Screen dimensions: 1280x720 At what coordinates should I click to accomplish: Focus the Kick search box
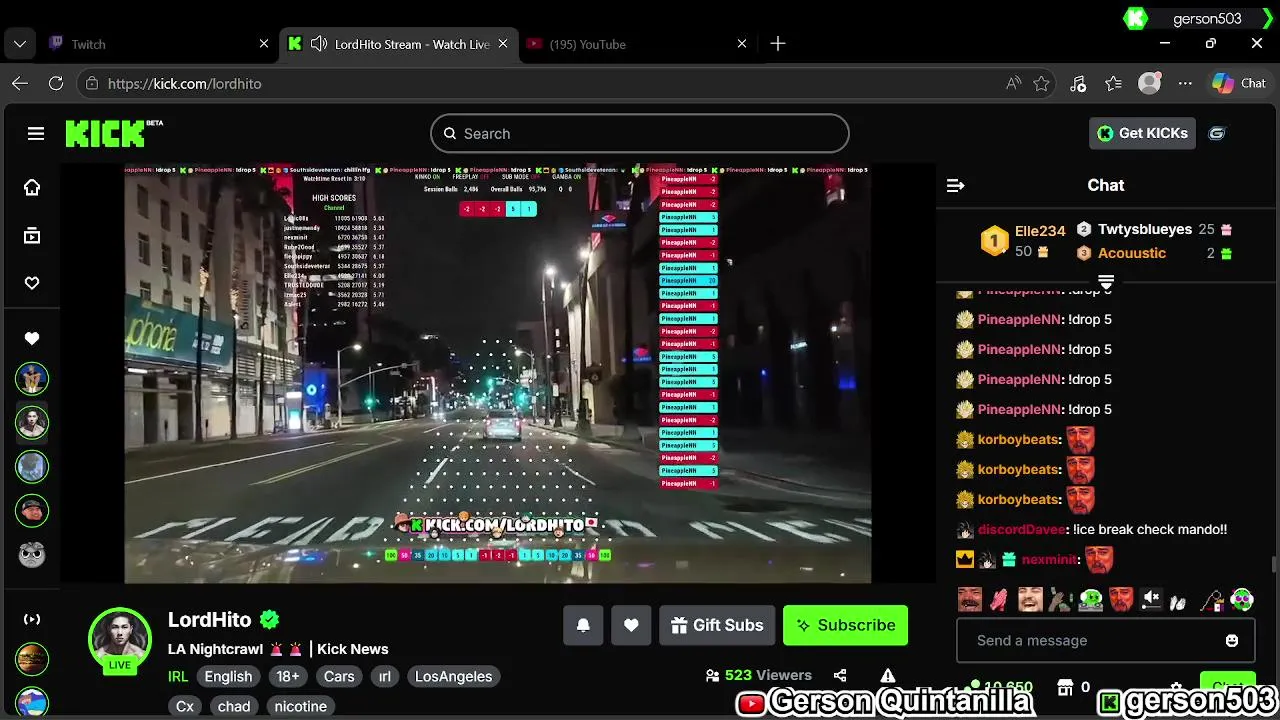640,133
